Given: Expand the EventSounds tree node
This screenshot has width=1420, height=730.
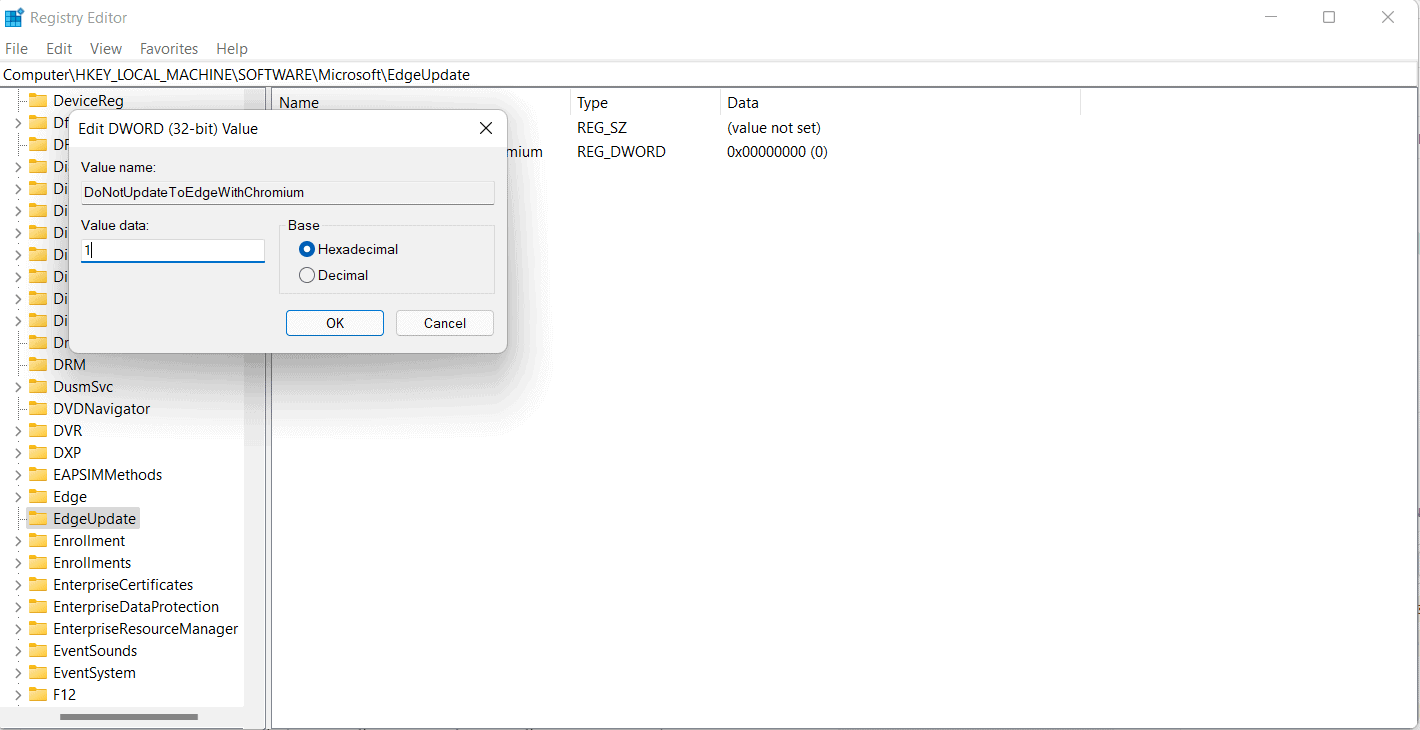Looking at the screenshot, I should 17,650.
